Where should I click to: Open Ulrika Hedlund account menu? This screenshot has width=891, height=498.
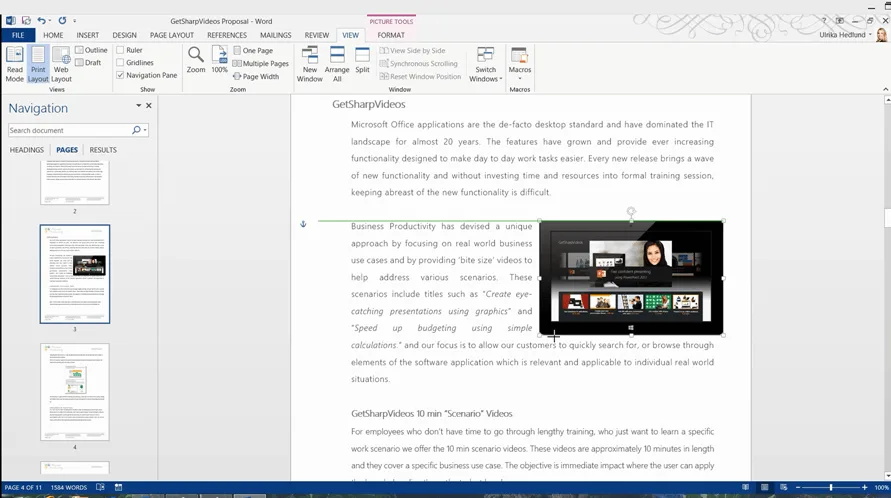pos(845,35)
